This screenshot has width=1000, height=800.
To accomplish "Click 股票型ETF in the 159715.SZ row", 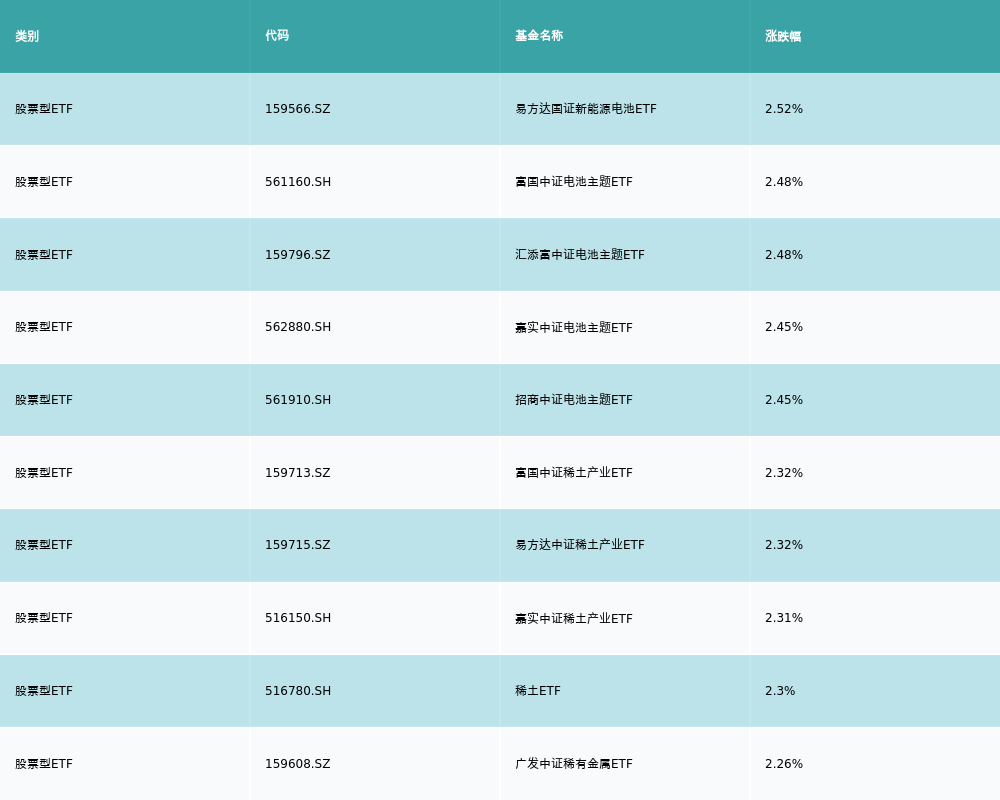I will 44,545.
